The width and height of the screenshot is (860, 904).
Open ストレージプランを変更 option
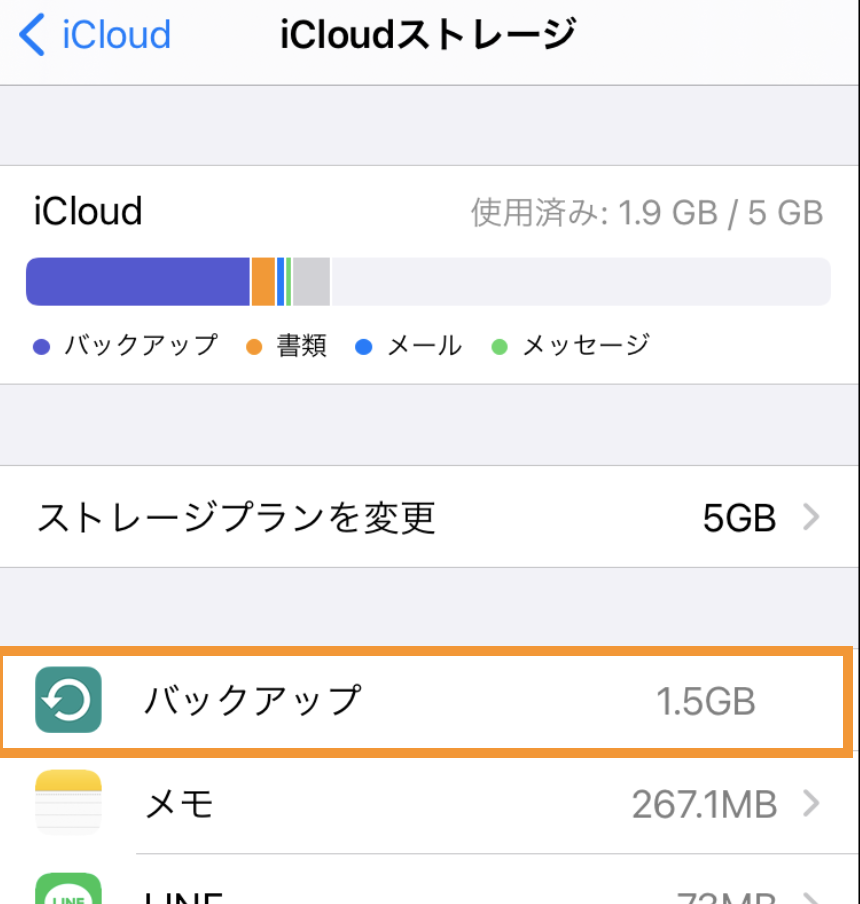[x=430, y=517]
